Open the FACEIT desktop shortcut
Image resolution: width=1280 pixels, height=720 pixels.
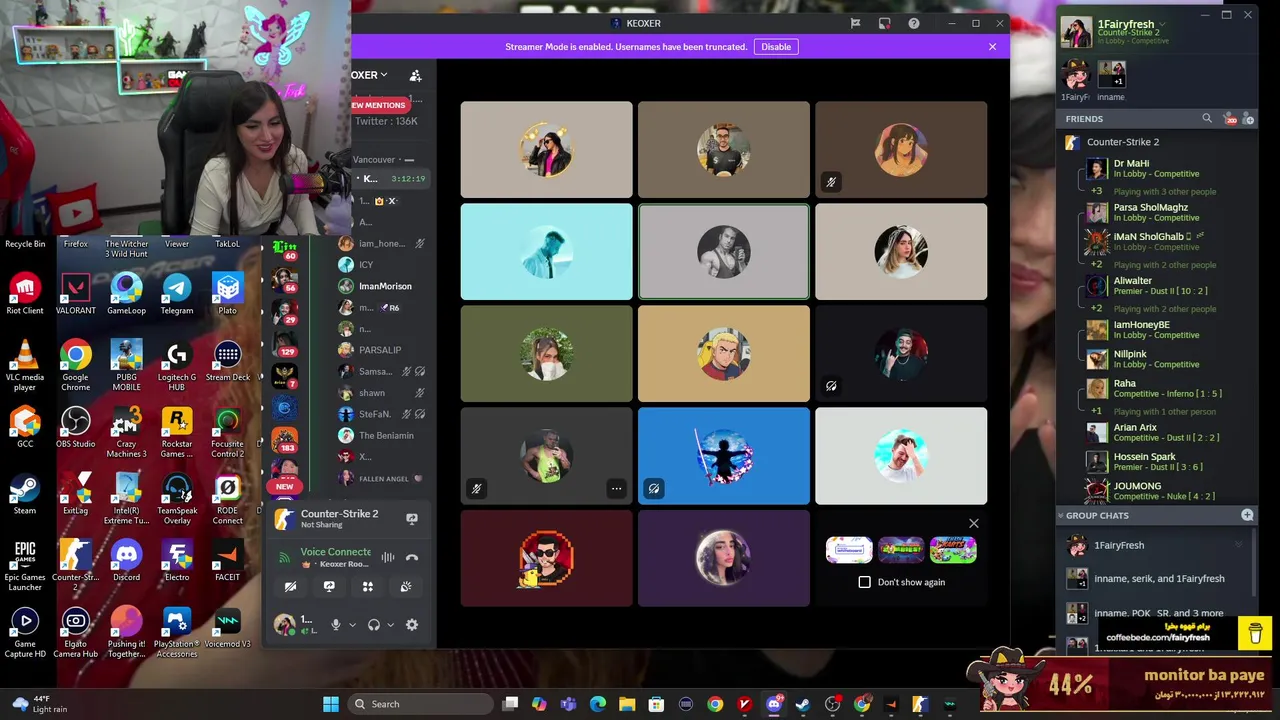[x=227, y=561]
